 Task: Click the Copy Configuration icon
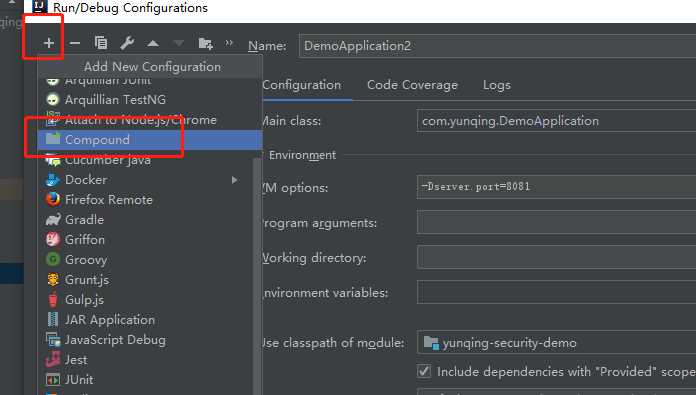point(101,43)
